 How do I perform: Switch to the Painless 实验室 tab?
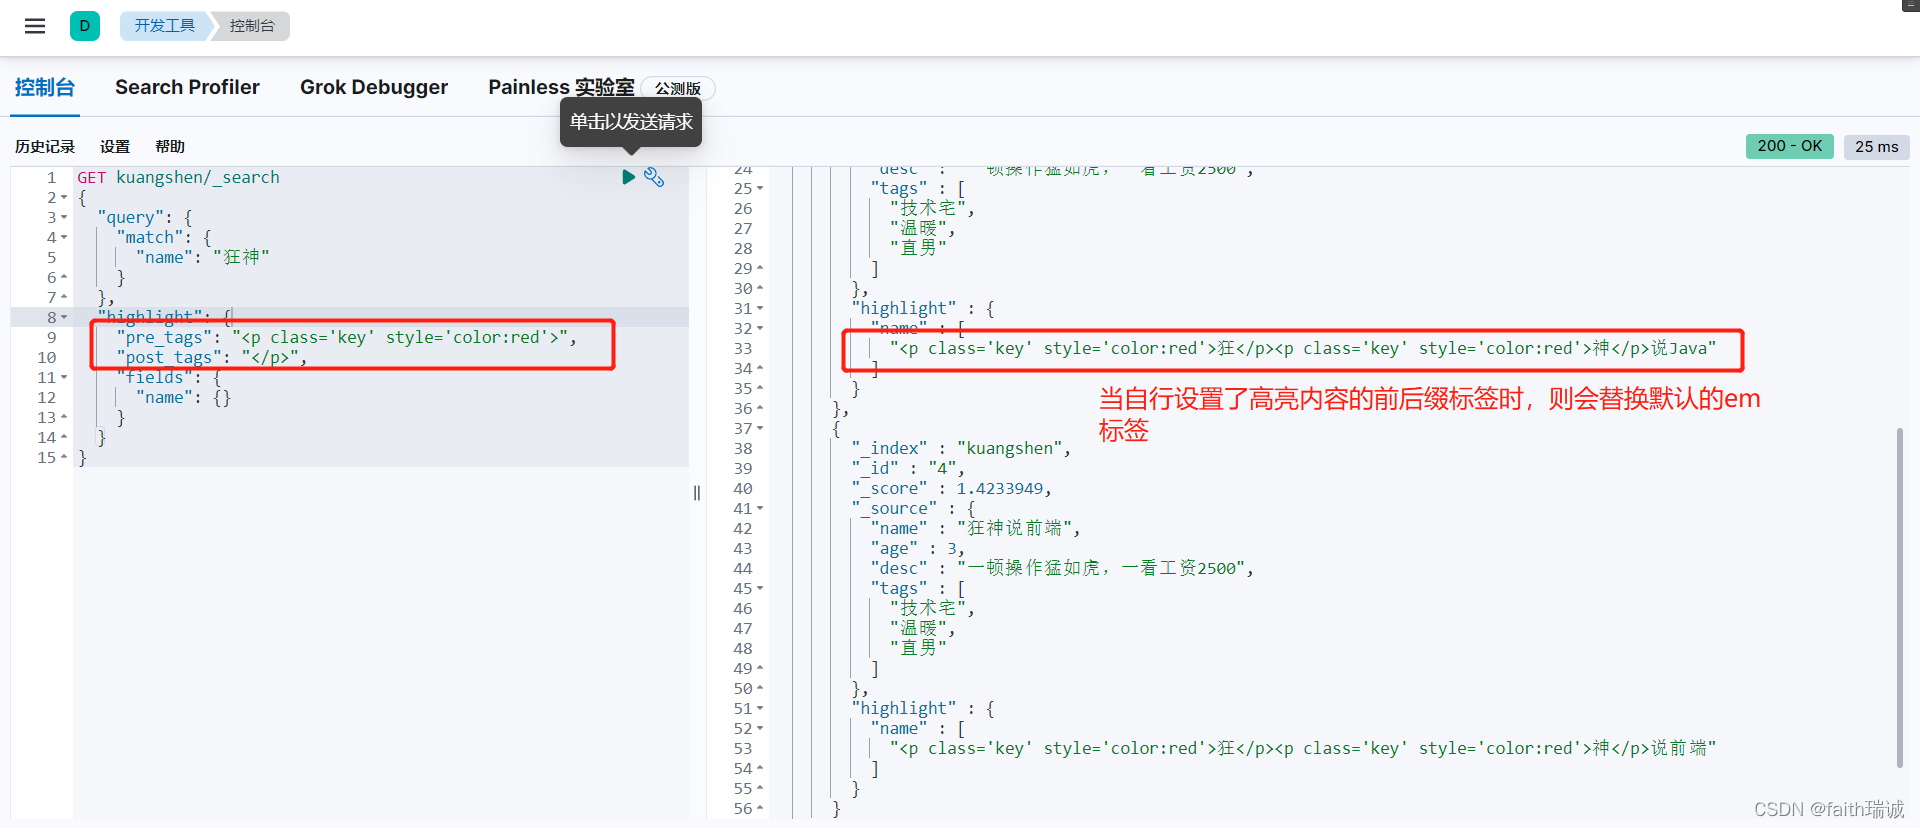click(561, 87)
